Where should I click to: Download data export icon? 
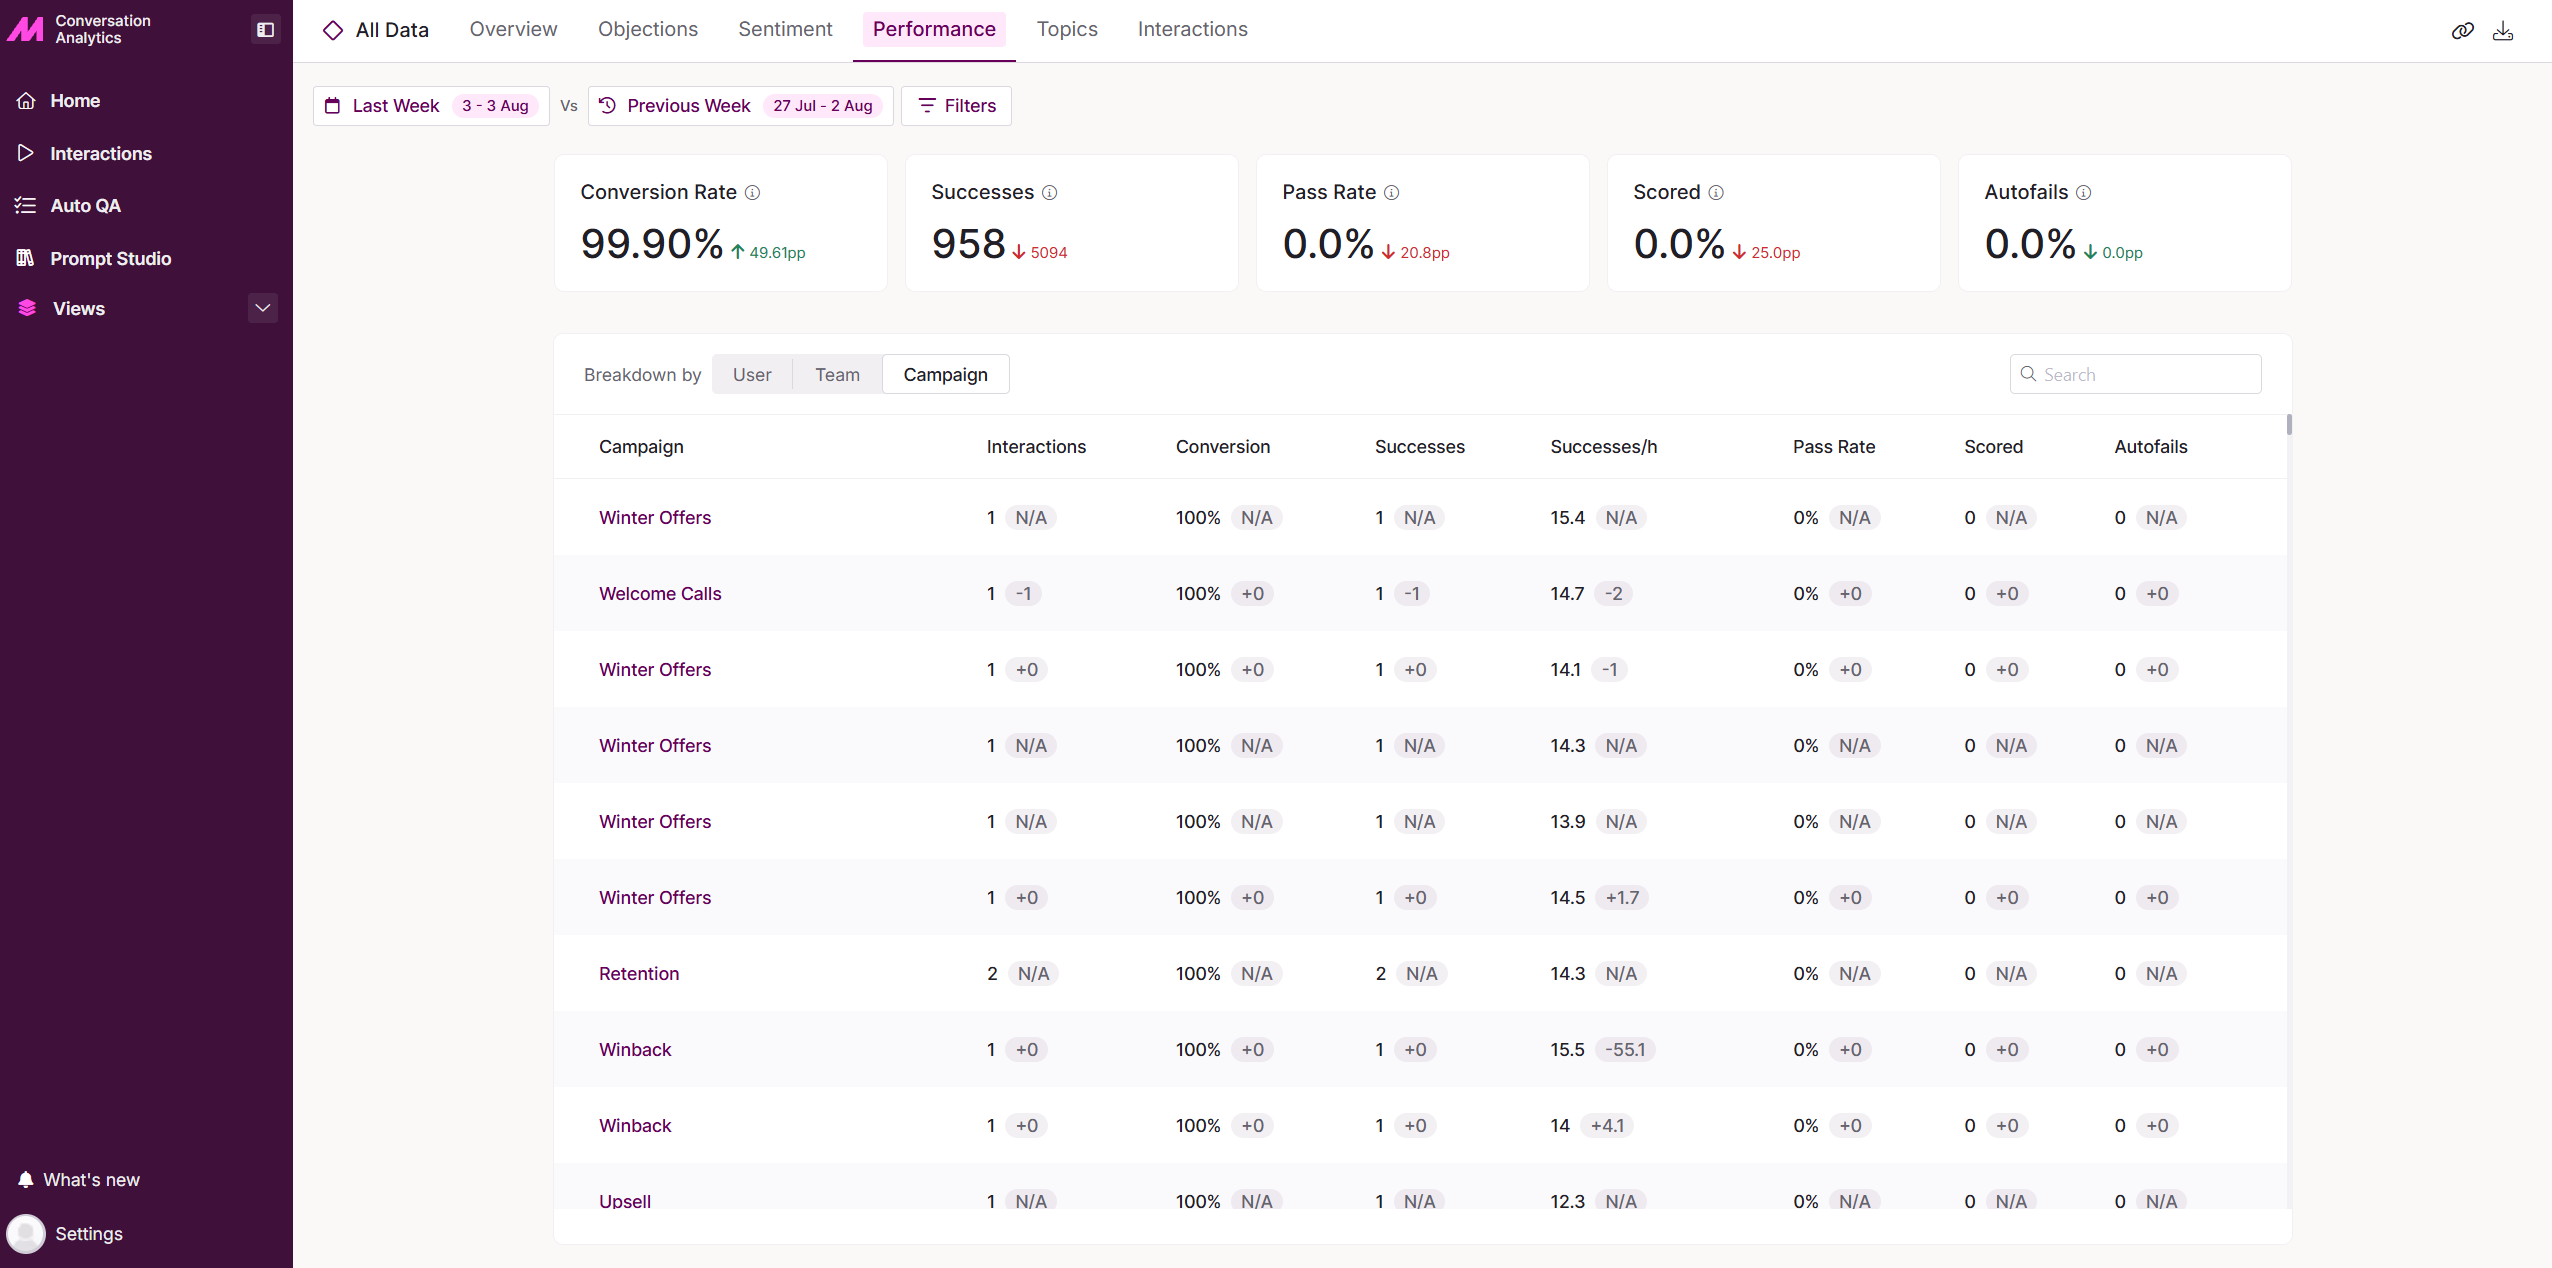[x=2503, y=31]
